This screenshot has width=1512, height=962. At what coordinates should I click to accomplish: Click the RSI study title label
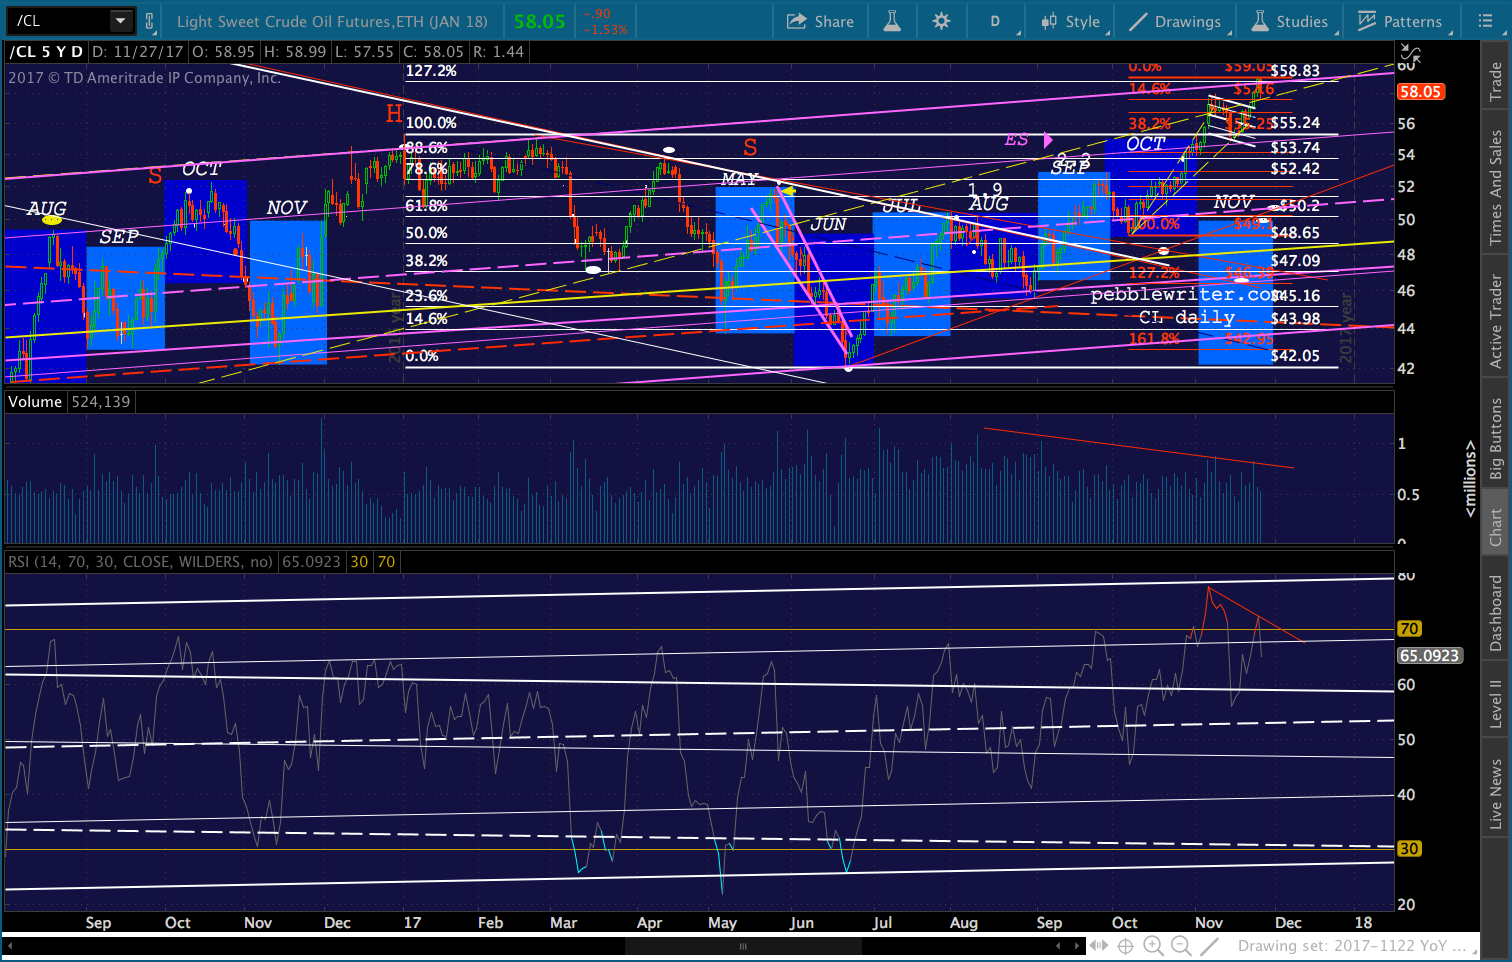click(140, 562)
